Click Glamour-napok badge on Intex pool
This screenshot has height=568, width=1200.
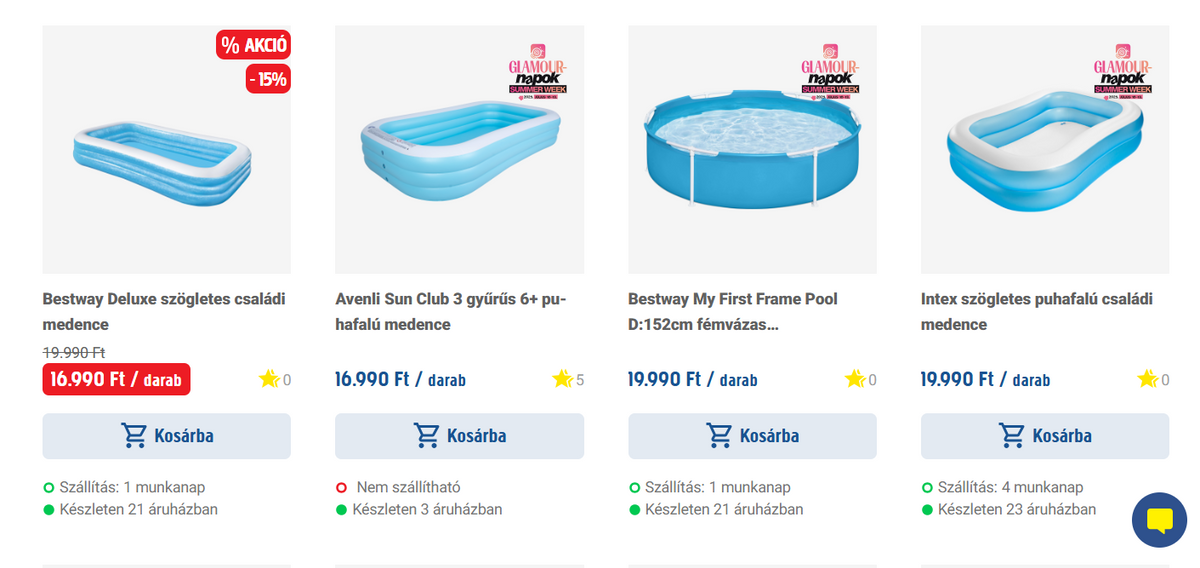tap(1123, 70)
